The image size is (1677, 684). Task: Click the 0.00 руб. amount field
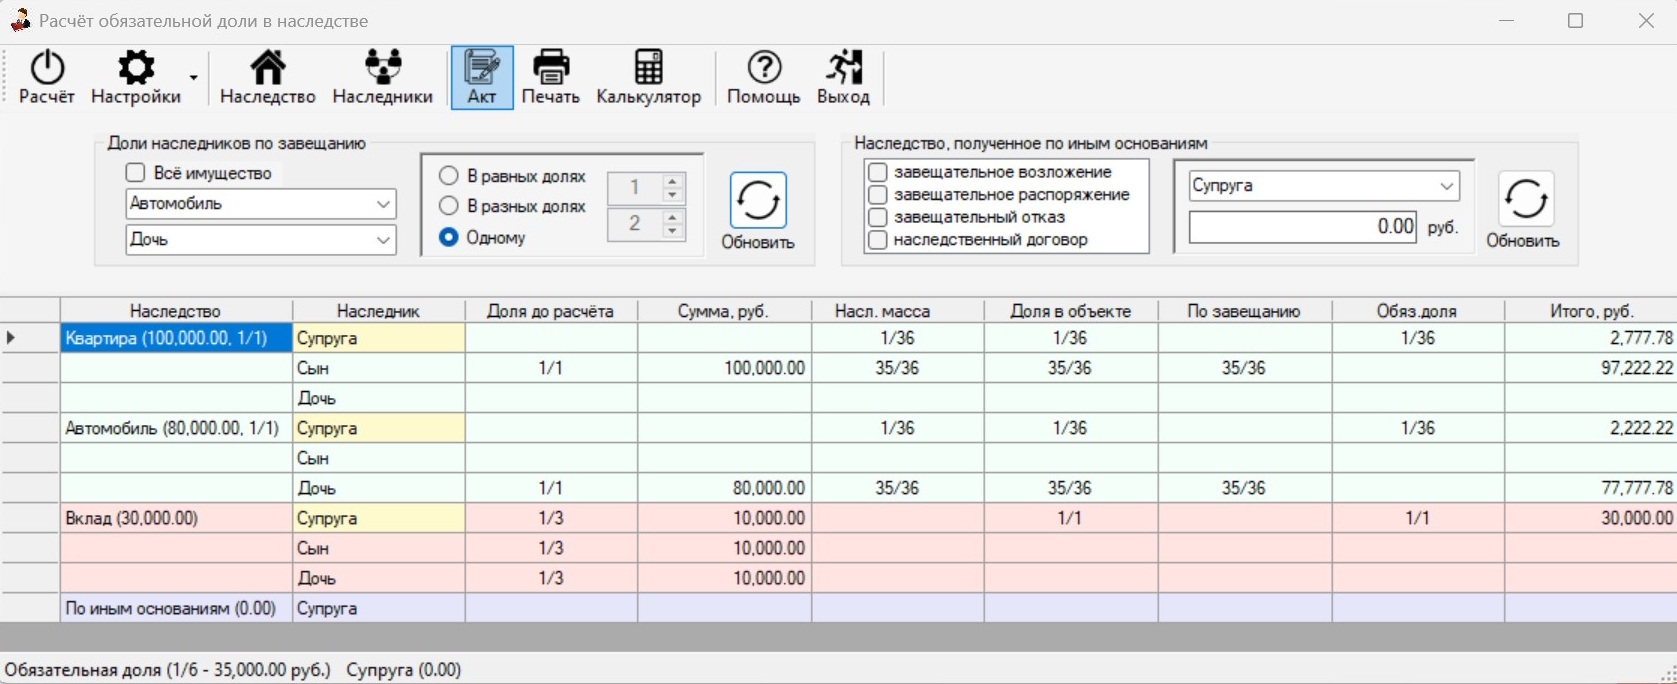tap(1303, 227)
